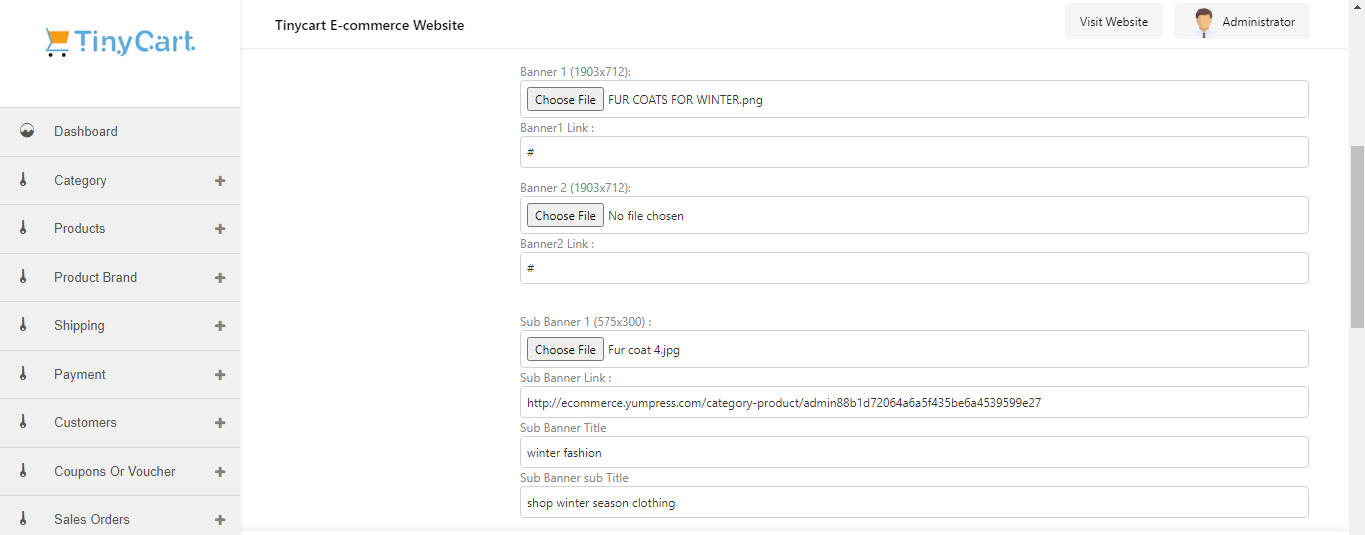Click the Sub Banner Title input field
Image resolution: width=1365 pixels, height=535 pixels.
tap(914, 452)
